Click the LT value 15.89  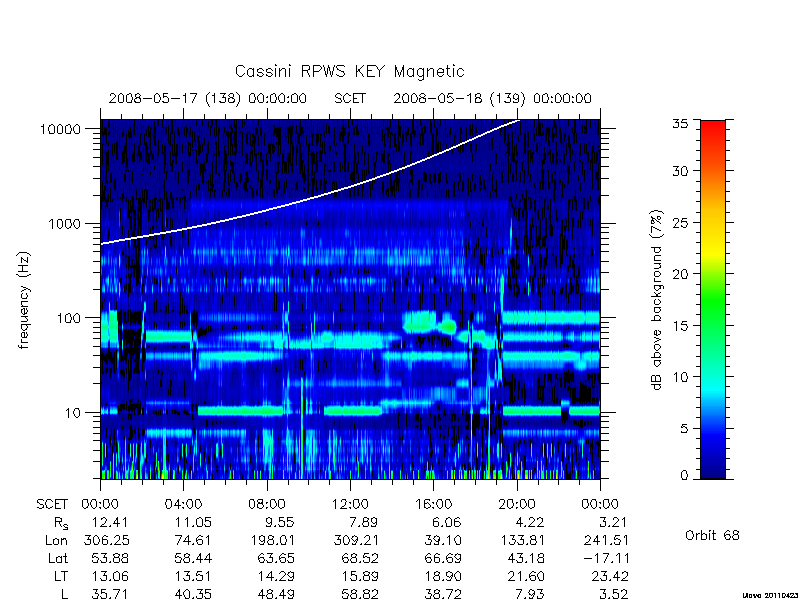(360, 577)
